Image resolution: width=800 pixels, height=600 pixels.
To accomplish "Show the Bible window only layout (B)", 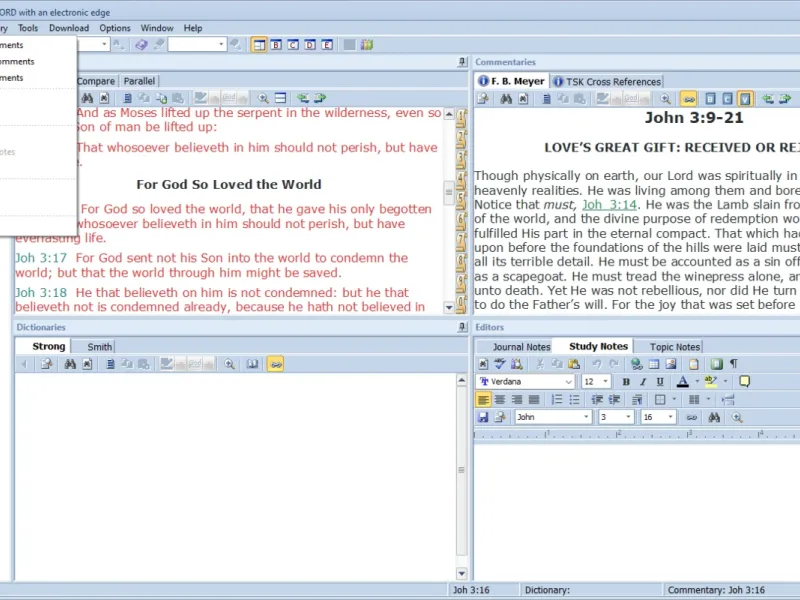I will click(276, 45).
